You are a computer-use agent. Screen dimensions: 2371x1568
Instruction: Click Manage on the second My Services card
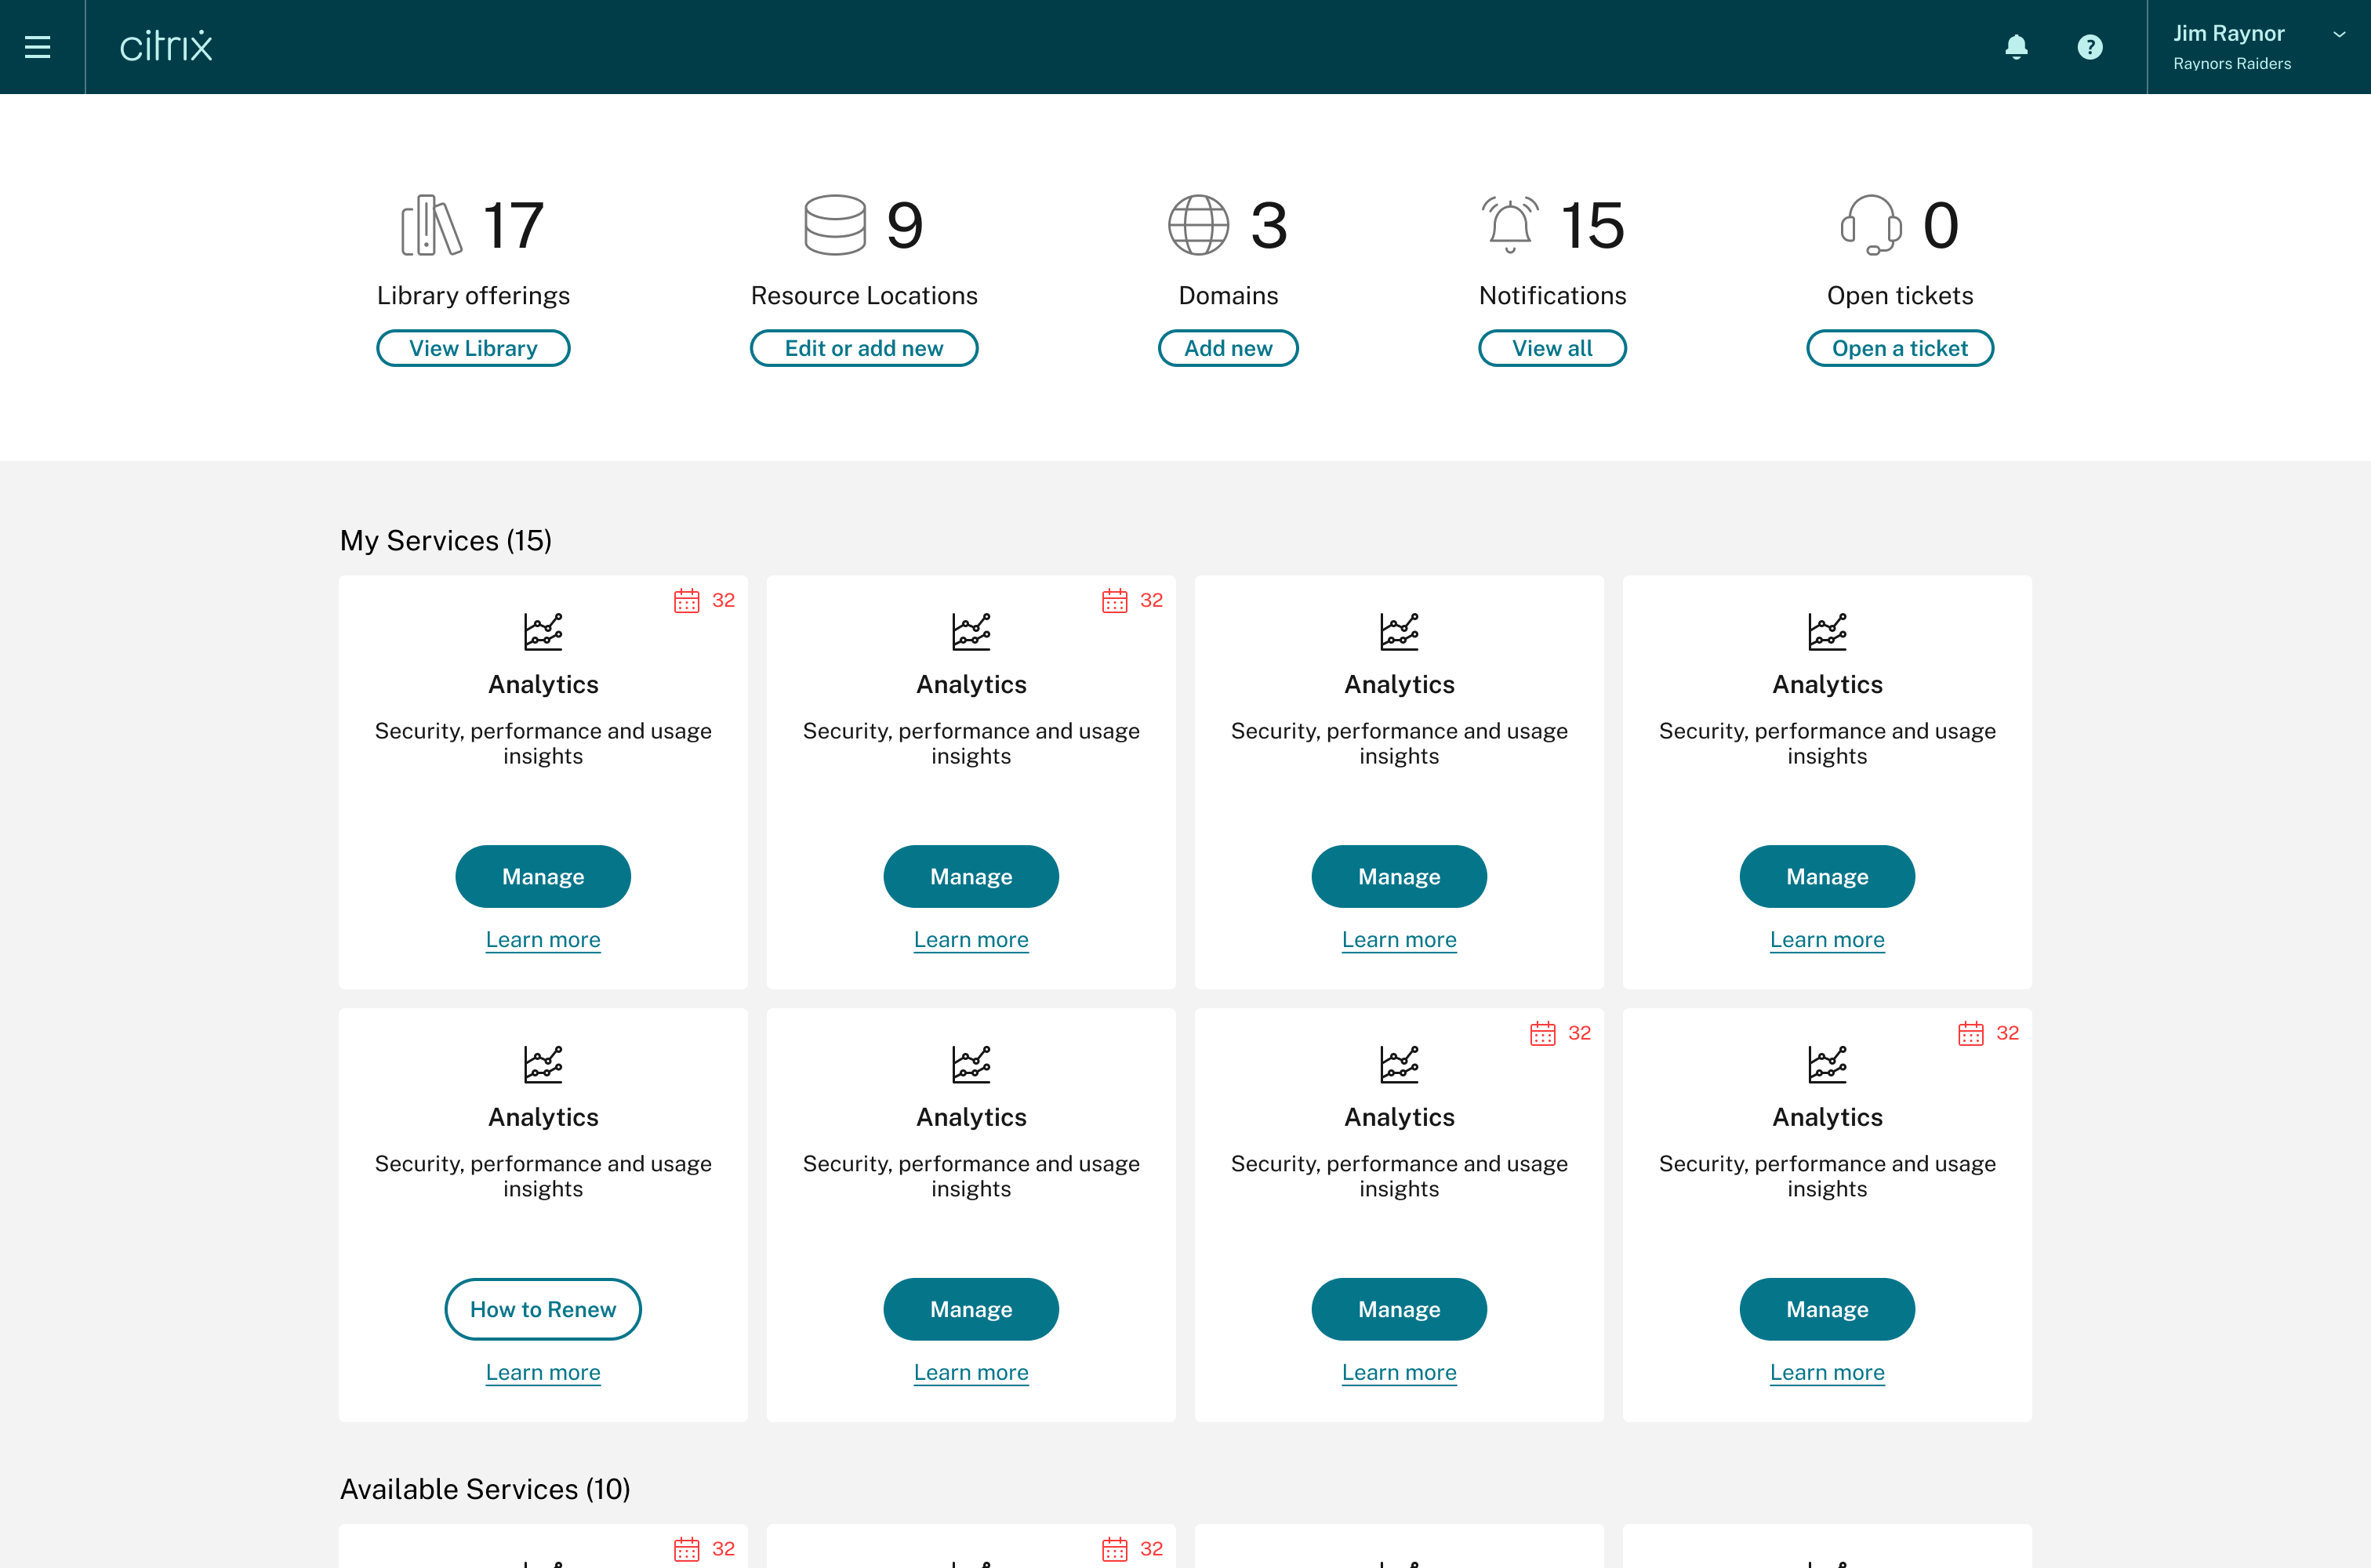[x=971, y=876]
